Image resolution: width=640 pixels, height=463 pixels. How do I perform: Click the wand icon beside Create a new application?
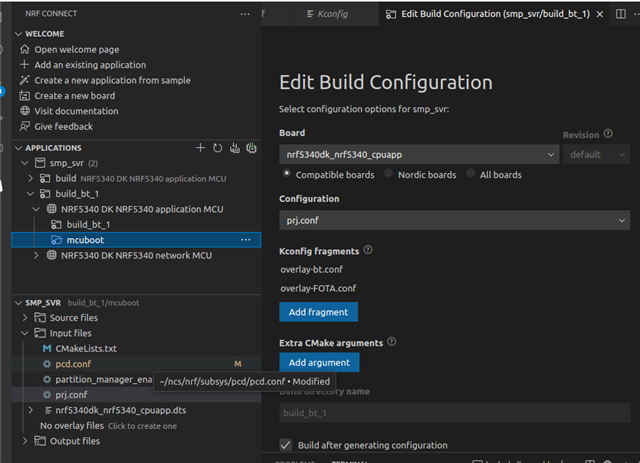click(24, 80)
